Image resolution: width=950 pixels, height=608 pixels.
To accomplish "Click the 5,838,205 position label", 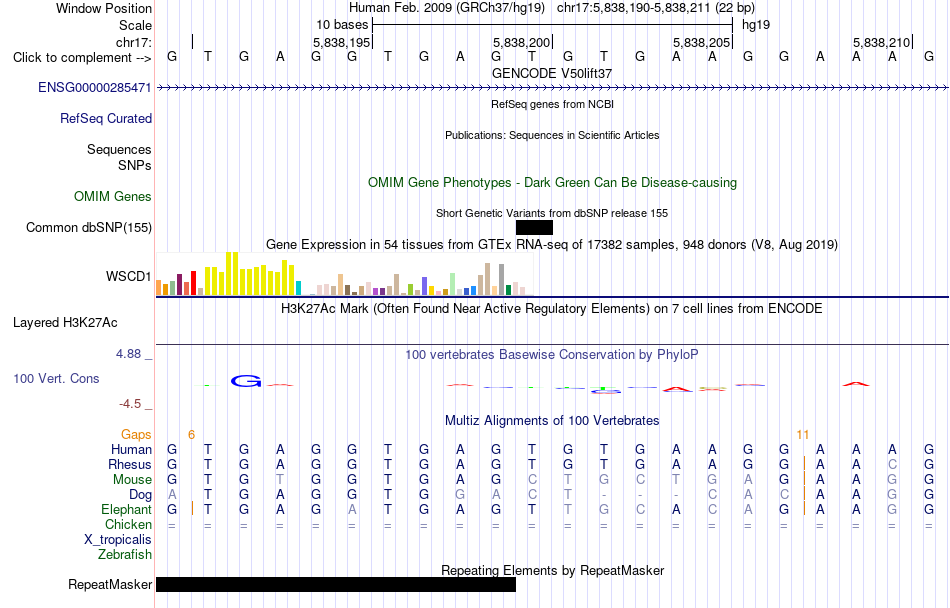I will [x=702, y=42].
